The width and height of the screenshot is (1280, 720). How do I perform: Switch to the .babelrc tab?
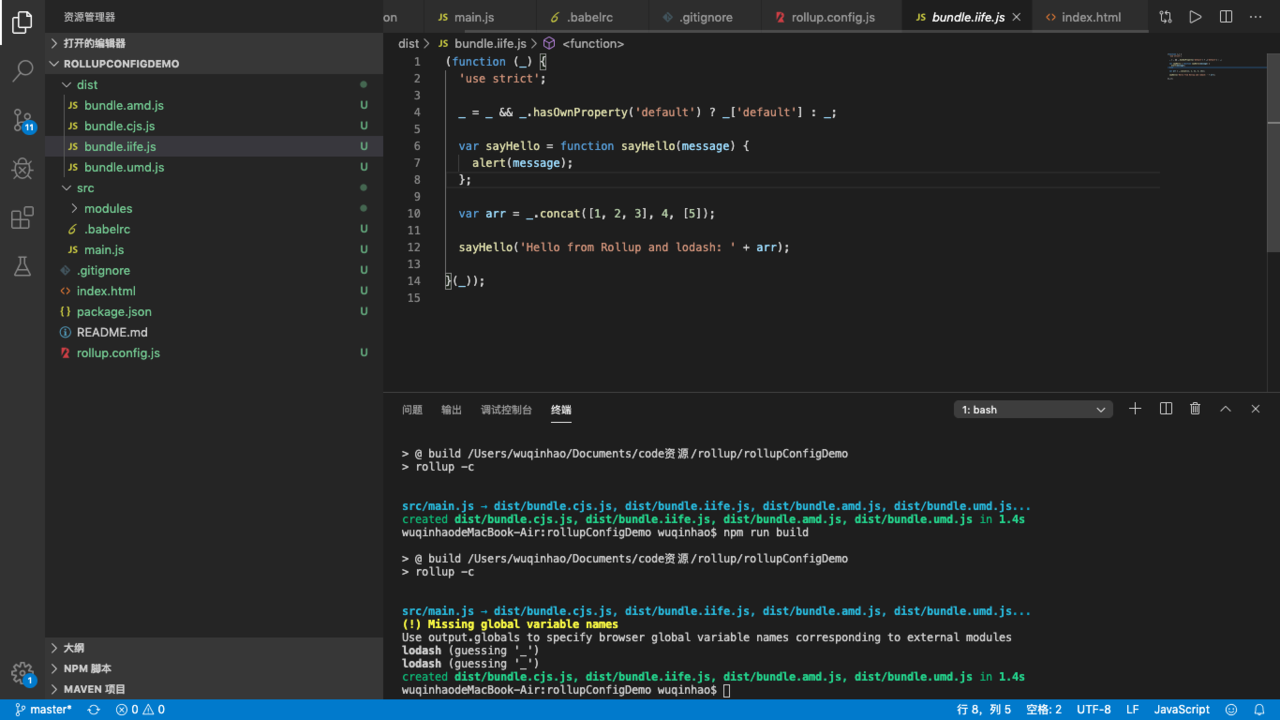(x=590, y=17)
